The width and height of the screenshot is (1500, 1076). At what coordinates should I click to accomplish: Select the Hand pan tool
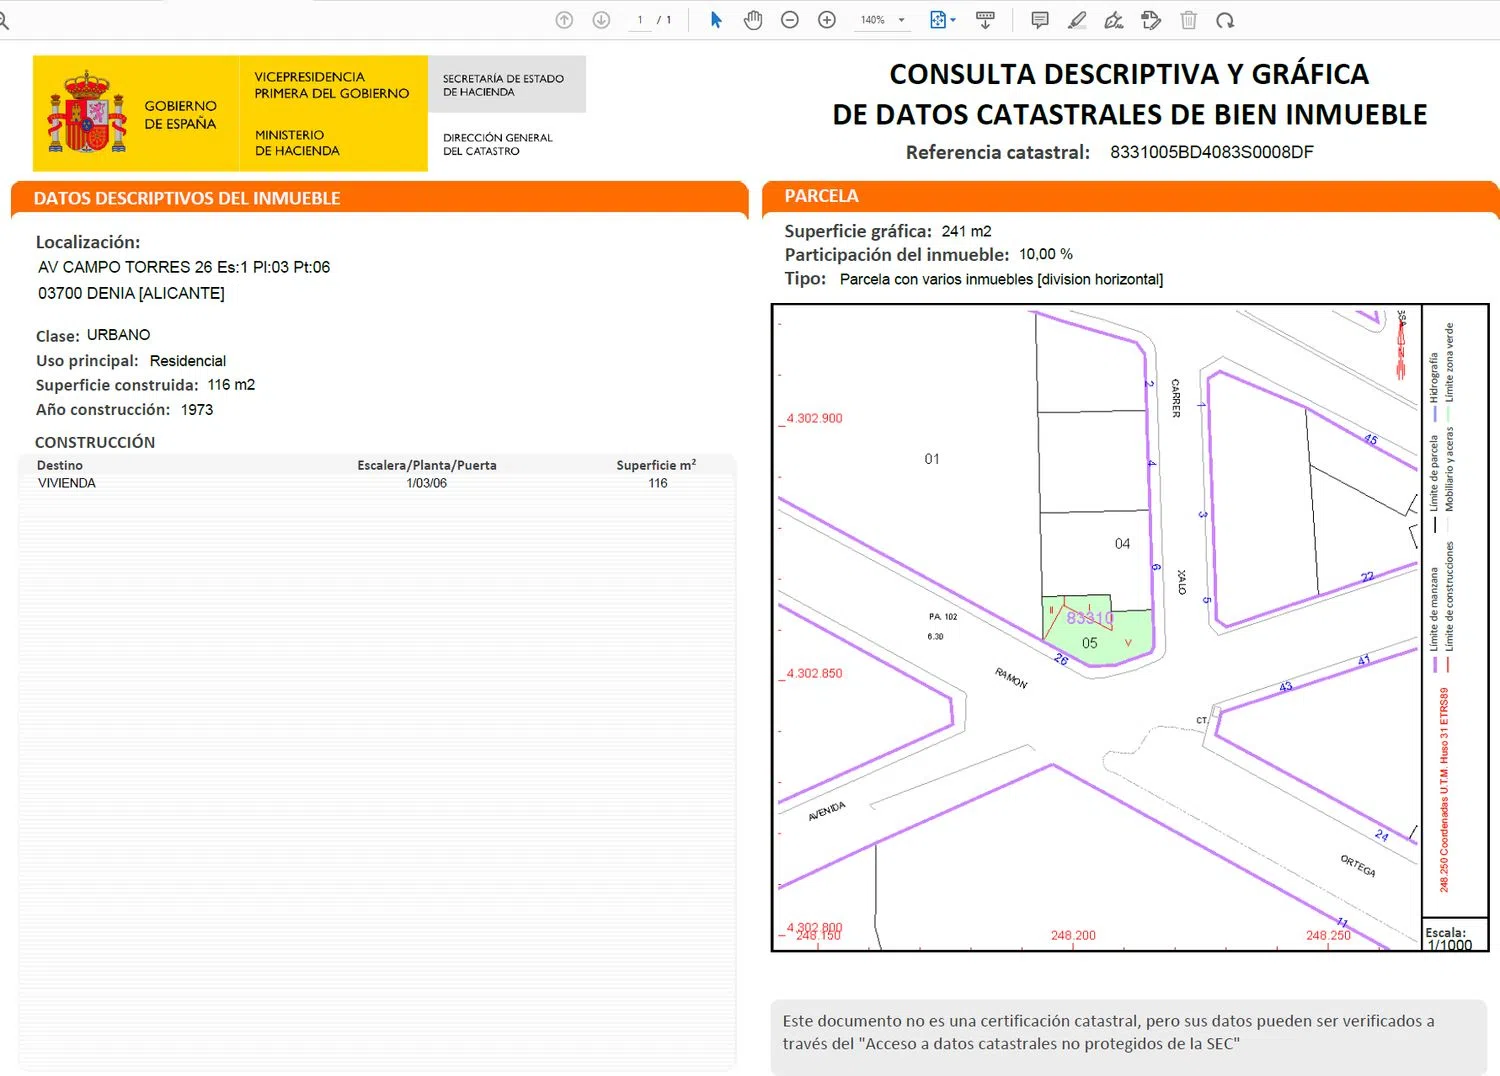753,20
